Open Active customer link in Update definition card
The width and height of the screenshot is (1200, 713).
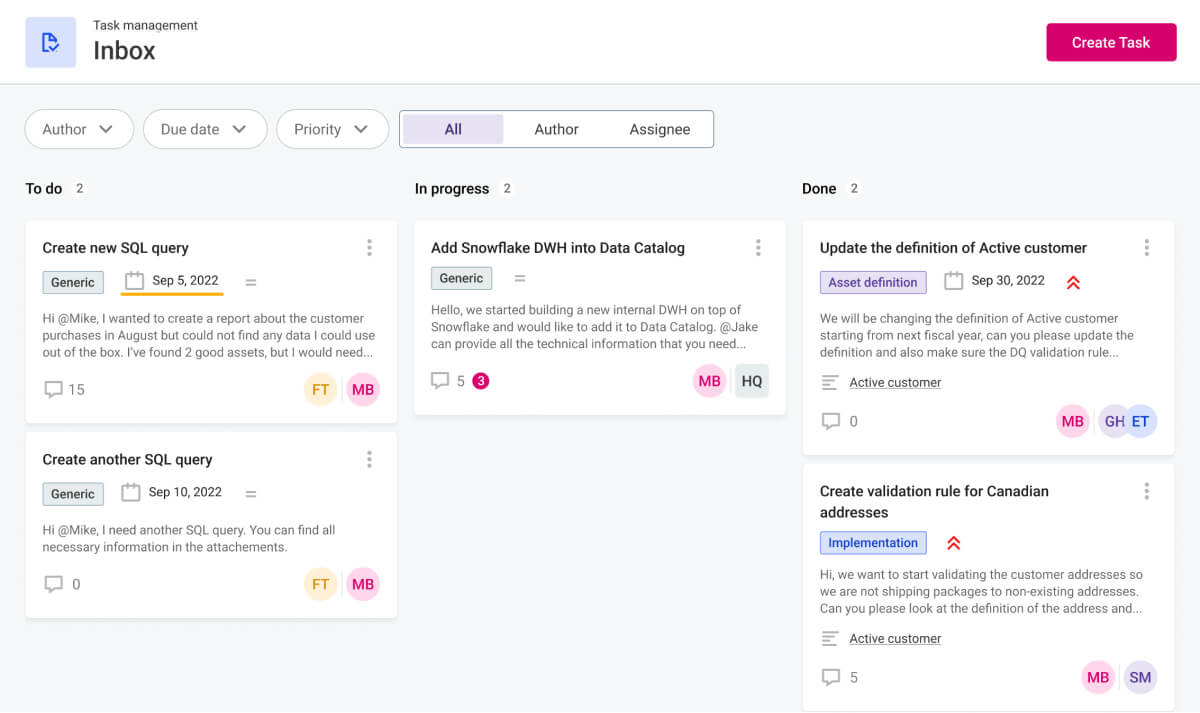895,382
